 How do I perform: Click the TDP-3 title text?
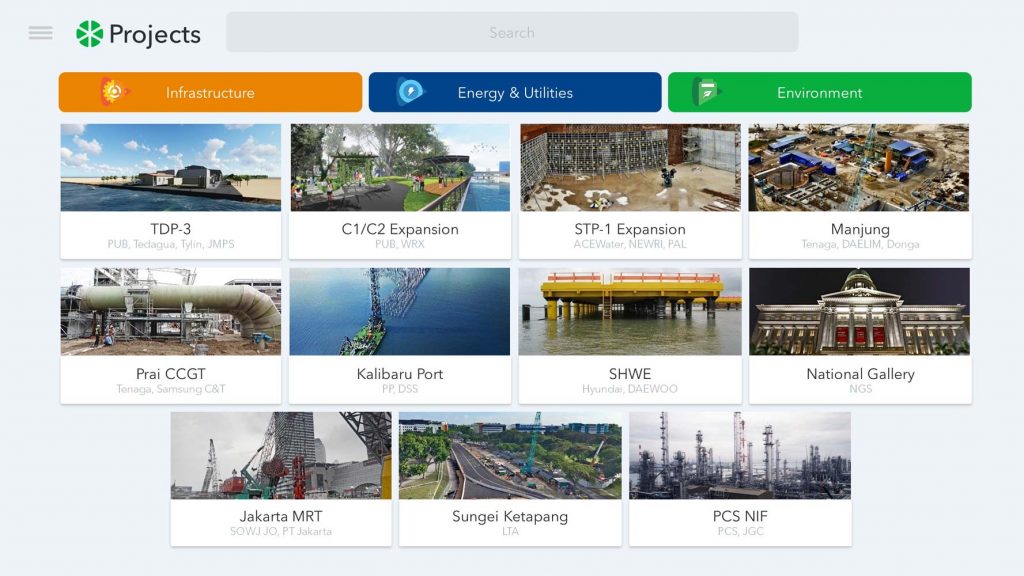[170, 229]
